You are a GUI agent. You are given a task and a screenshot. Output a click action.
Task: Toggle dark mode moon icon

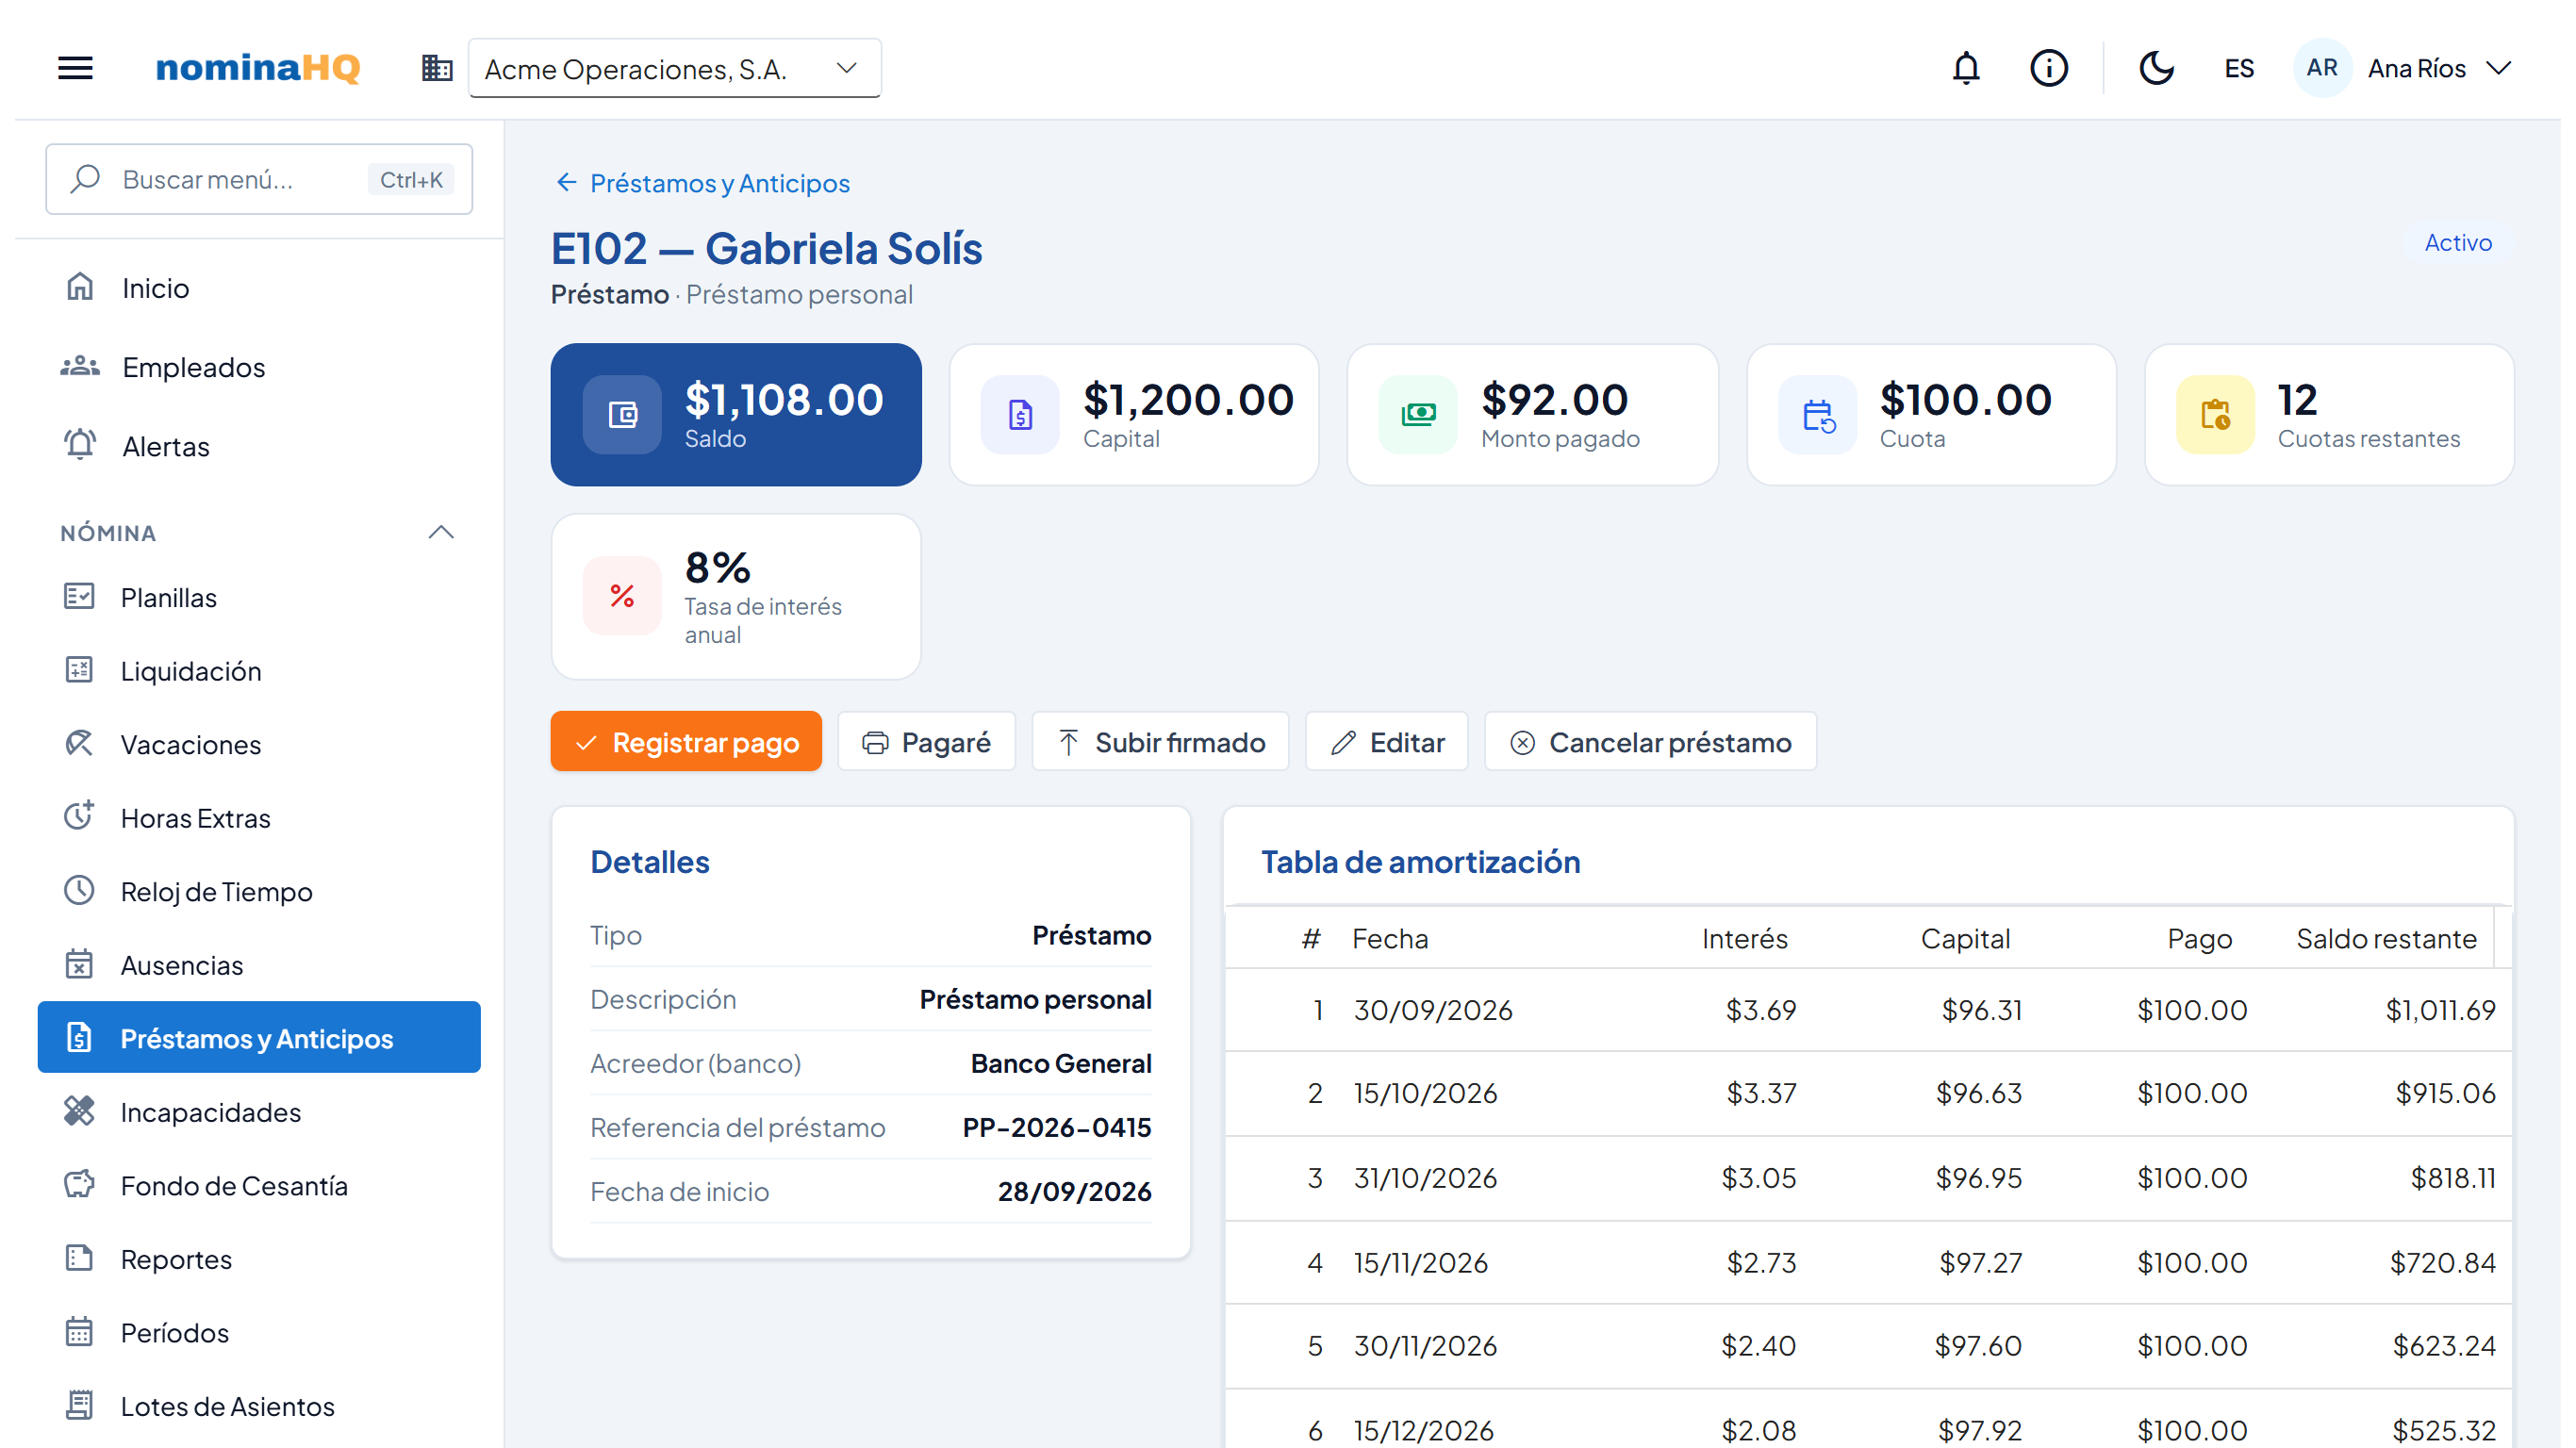[2156, 68]
